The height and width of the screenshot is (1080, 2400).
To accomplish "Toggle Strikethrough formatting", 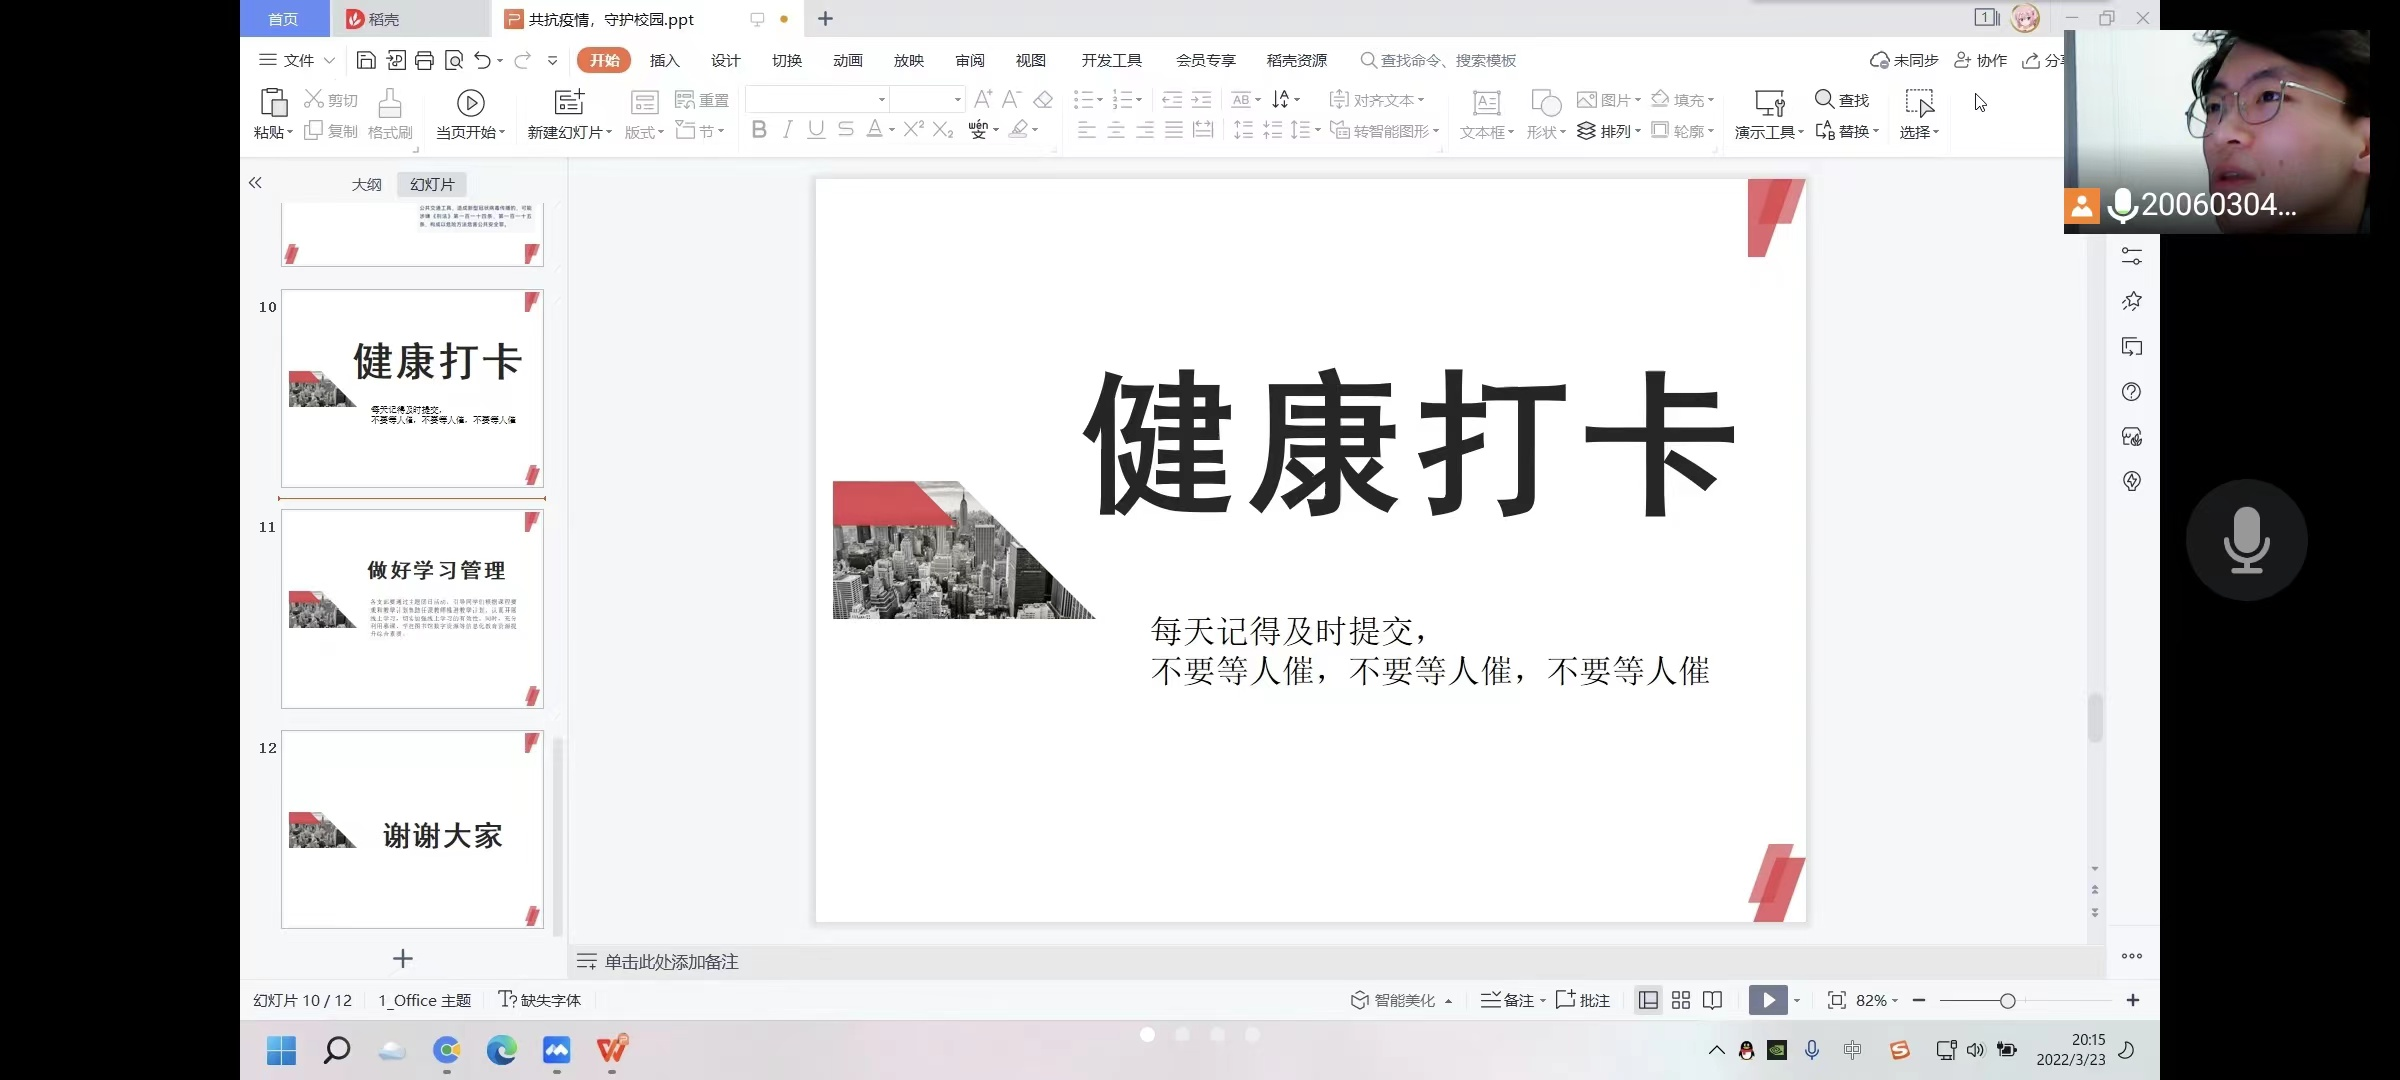I will [x=846, y=130].
